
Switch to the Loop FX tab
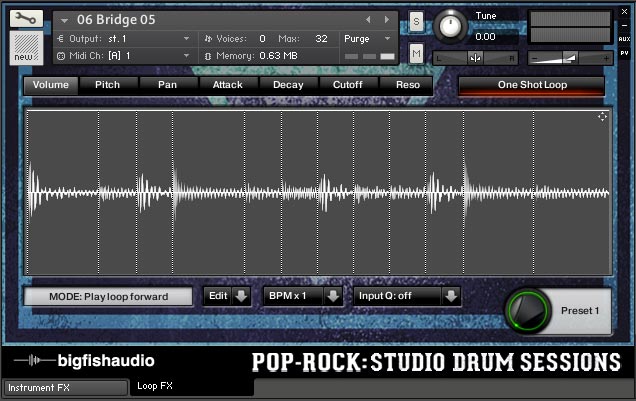point(191,386)
